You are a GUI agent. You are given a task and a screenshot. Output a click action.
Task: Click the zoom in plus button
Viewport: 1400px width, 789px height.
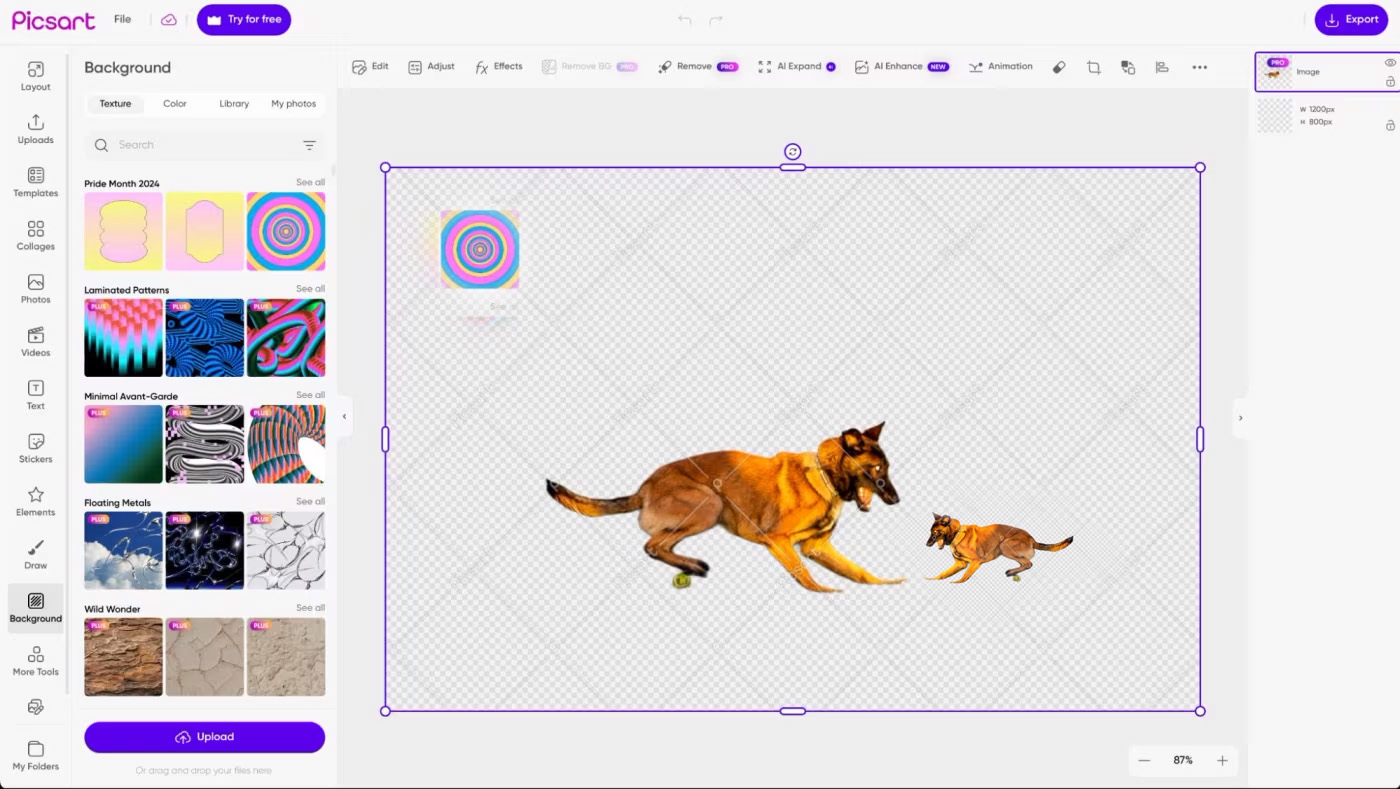click(x=1222, y=760)
